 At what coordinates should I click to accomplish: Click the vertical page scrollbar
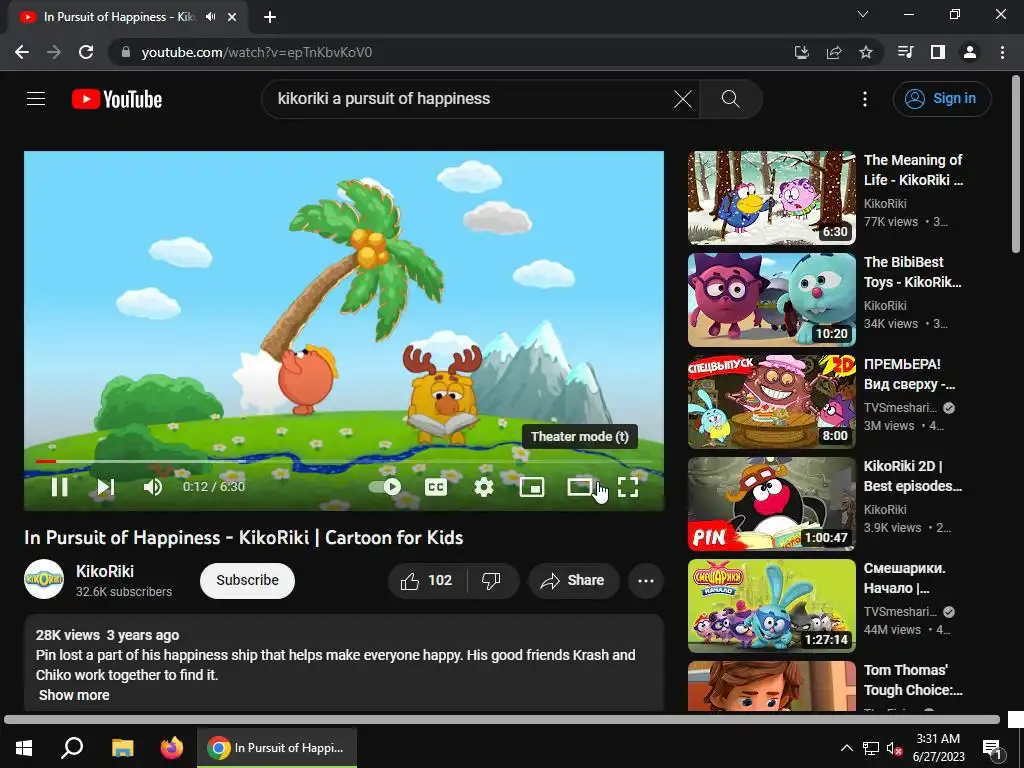tap(1016, 163)
